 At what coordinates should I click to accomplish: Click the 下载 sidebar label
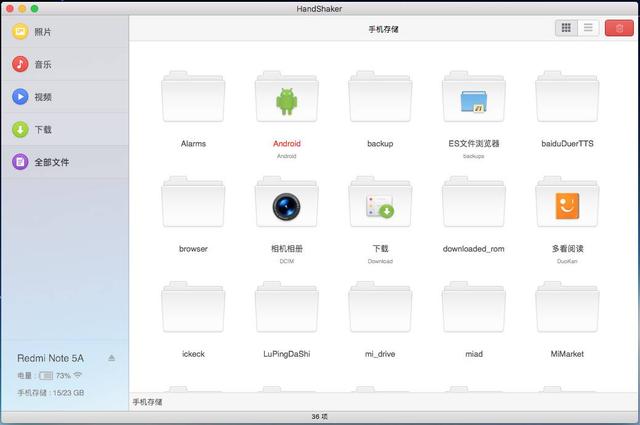tap(43, 130)
